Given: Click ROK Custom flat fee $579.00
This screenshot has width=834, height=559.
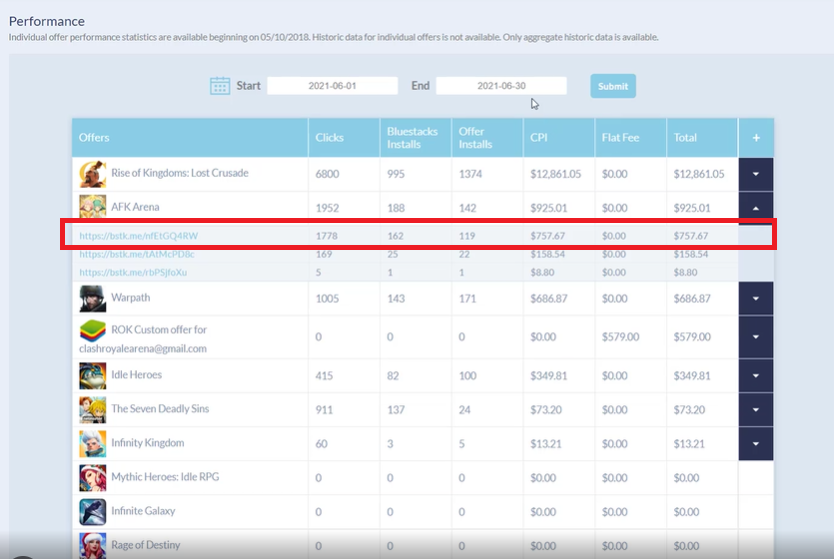Looking at the screenshot, I should [621, 337].
